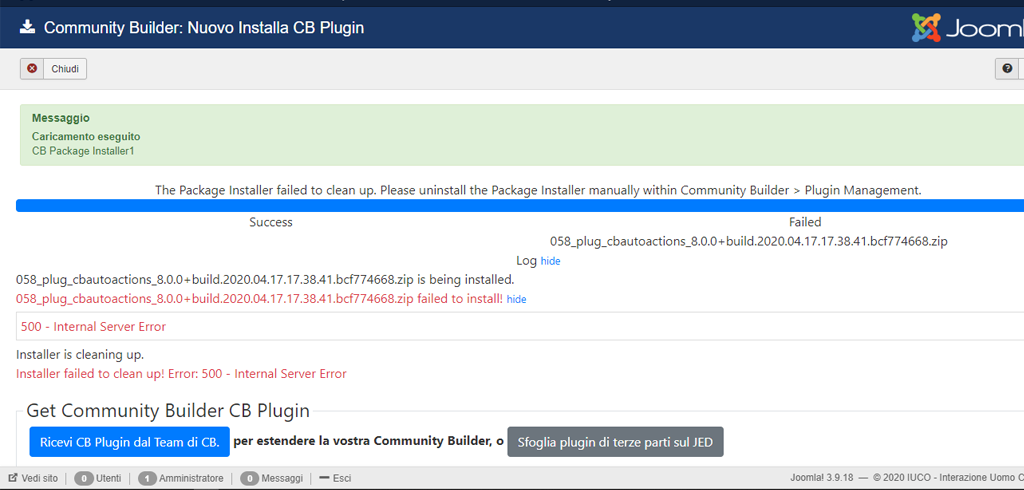Click the Messaggi count badge
This screenshot has width=1024, height=490.
(249, 478)
